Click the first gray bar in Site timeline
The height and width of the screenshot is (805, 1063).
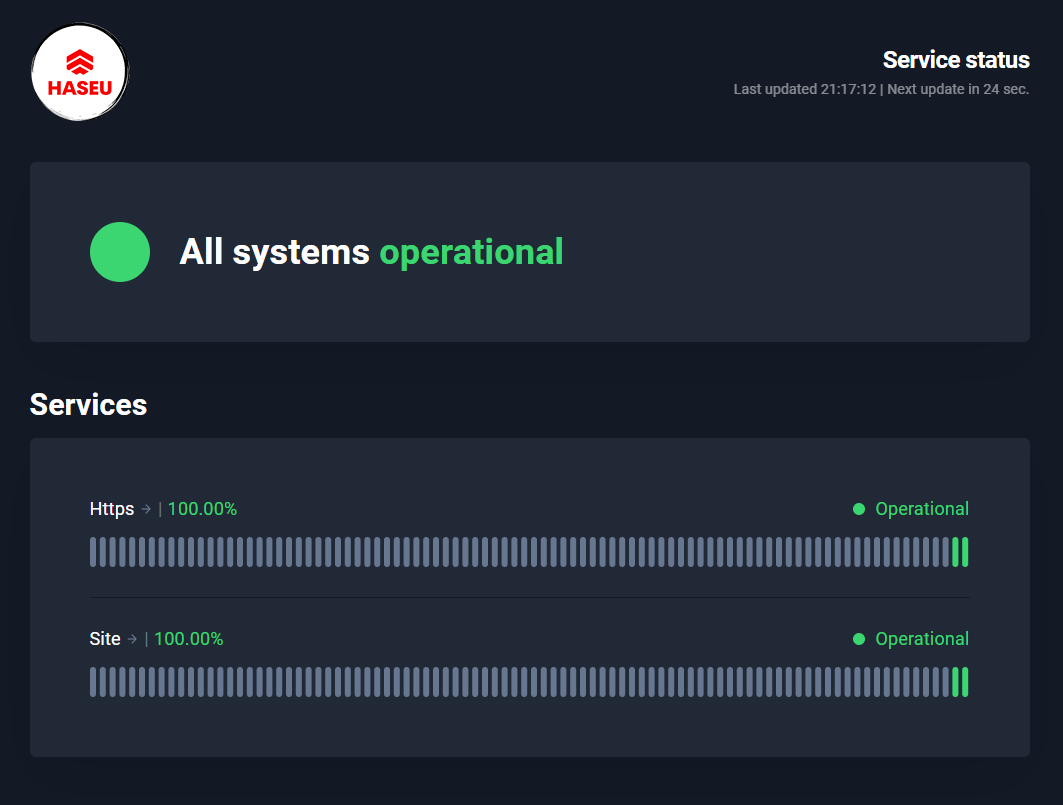tap(93, 682)
